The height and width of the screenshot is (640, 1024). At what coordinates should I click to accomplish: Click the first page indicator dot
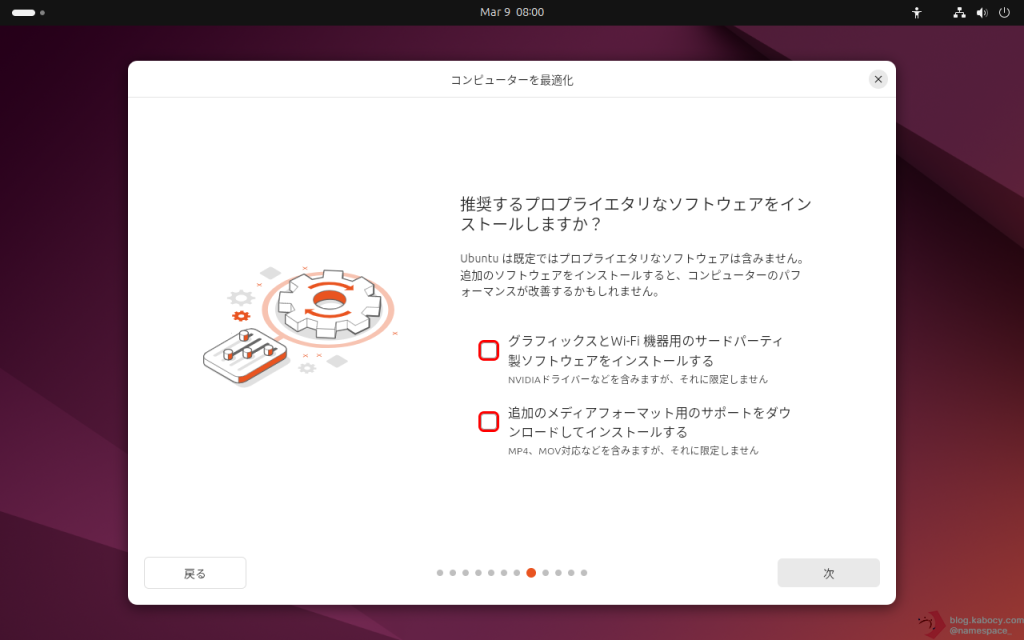click(x=440, y=573)
